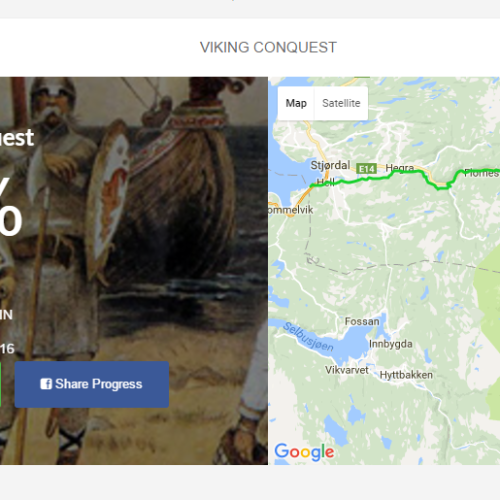500x500 pixels.
Task: Click the Facebook icon on Share Progress
Action: click(46, 384)
